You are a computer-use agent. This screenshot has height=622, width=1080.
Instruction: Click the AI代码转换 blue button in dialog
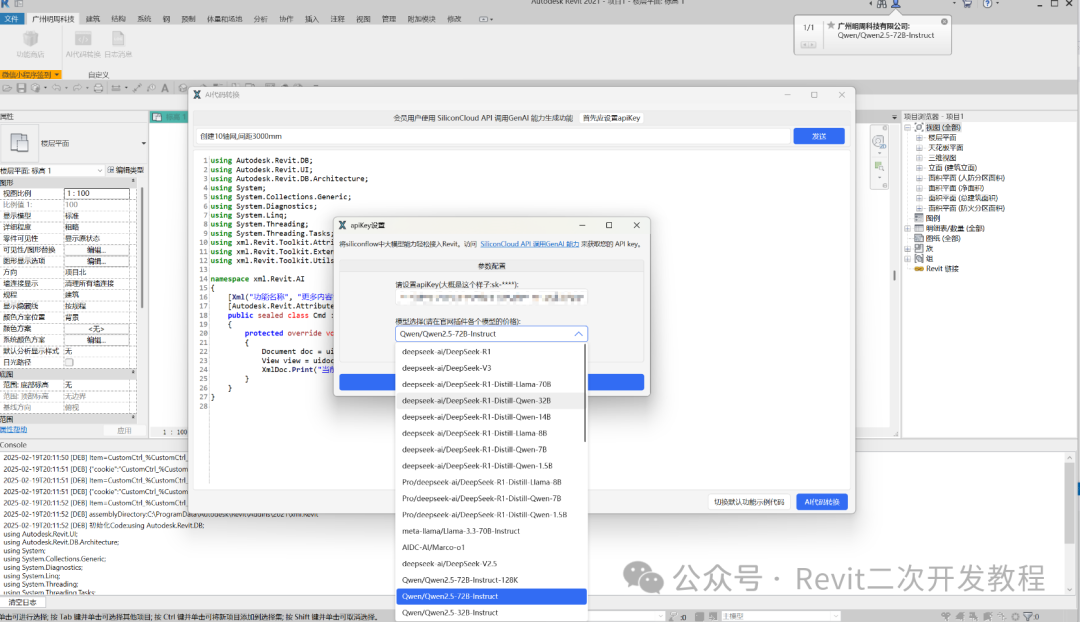822,502
